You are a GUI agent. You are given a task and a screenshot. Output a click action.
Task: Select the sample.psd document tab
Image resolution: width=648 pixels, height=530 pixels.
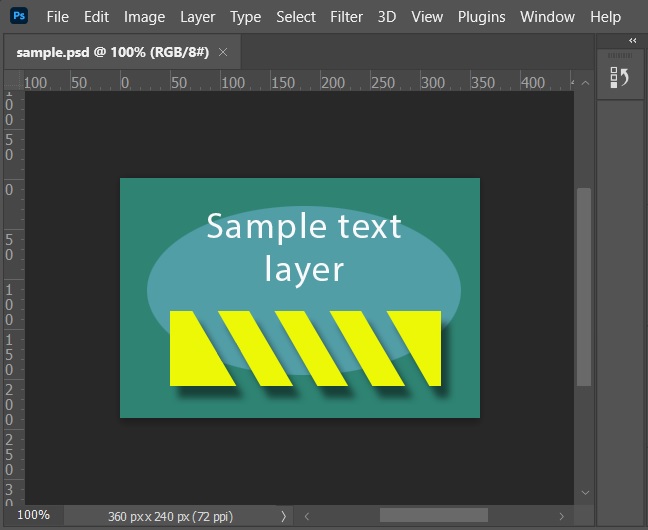coord(112,52)
